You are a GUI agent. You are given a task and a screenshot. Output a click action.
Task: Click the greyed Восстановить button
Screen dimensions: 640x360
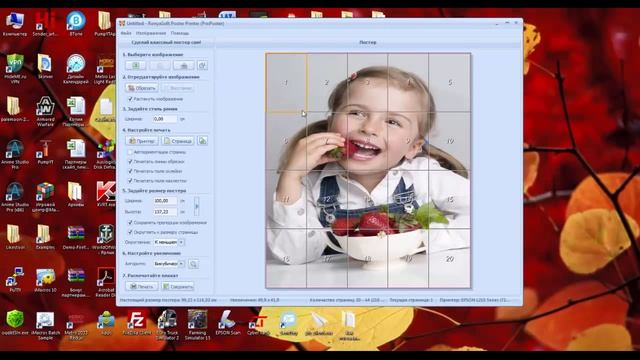coord(178,88)
